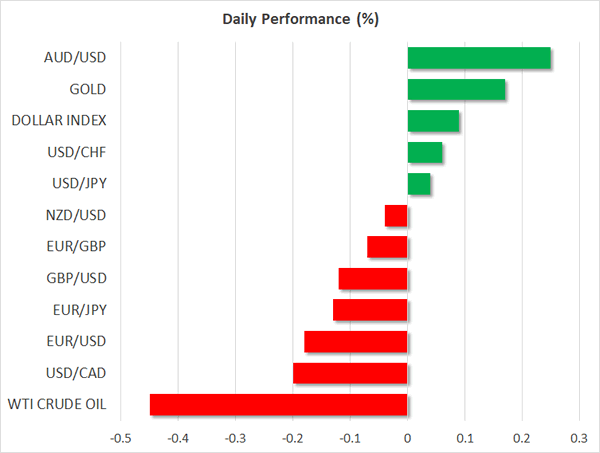Click the USD/CAD red bar

coord(350,373)
